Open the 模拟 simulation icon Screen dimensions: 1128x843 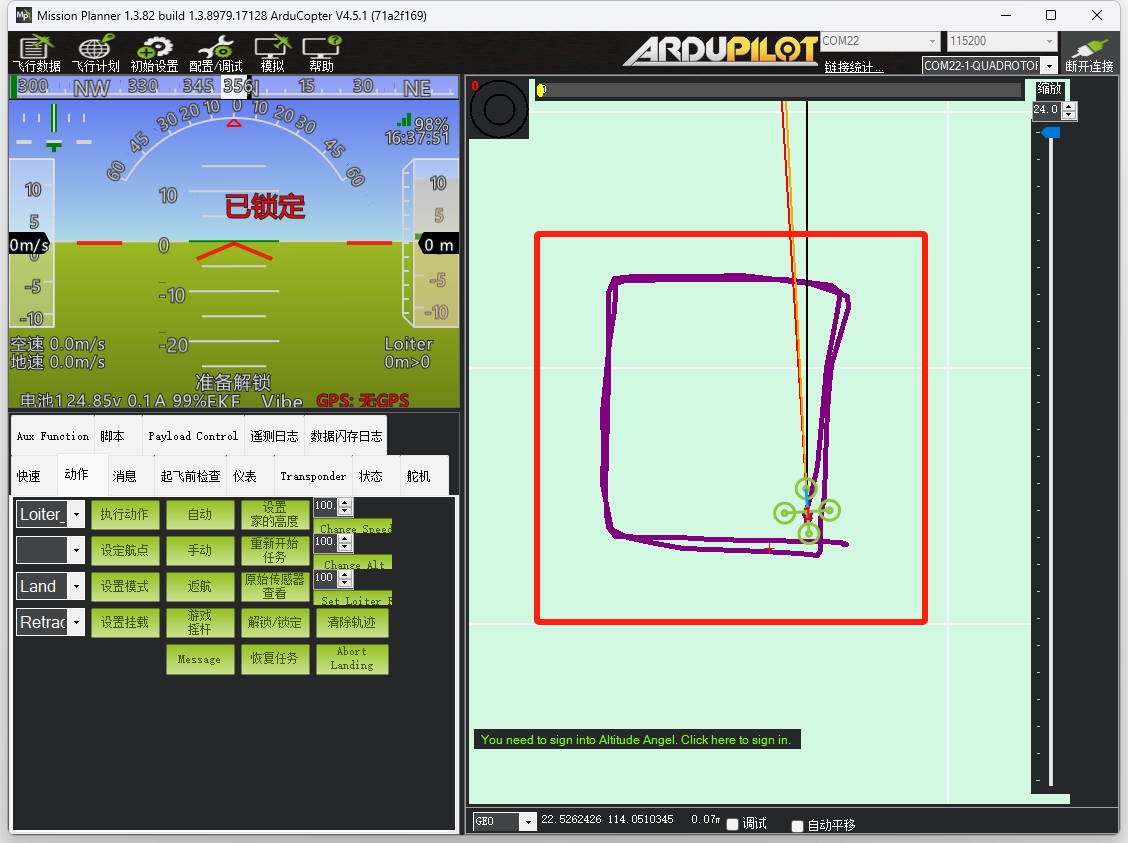pos(273,54)
